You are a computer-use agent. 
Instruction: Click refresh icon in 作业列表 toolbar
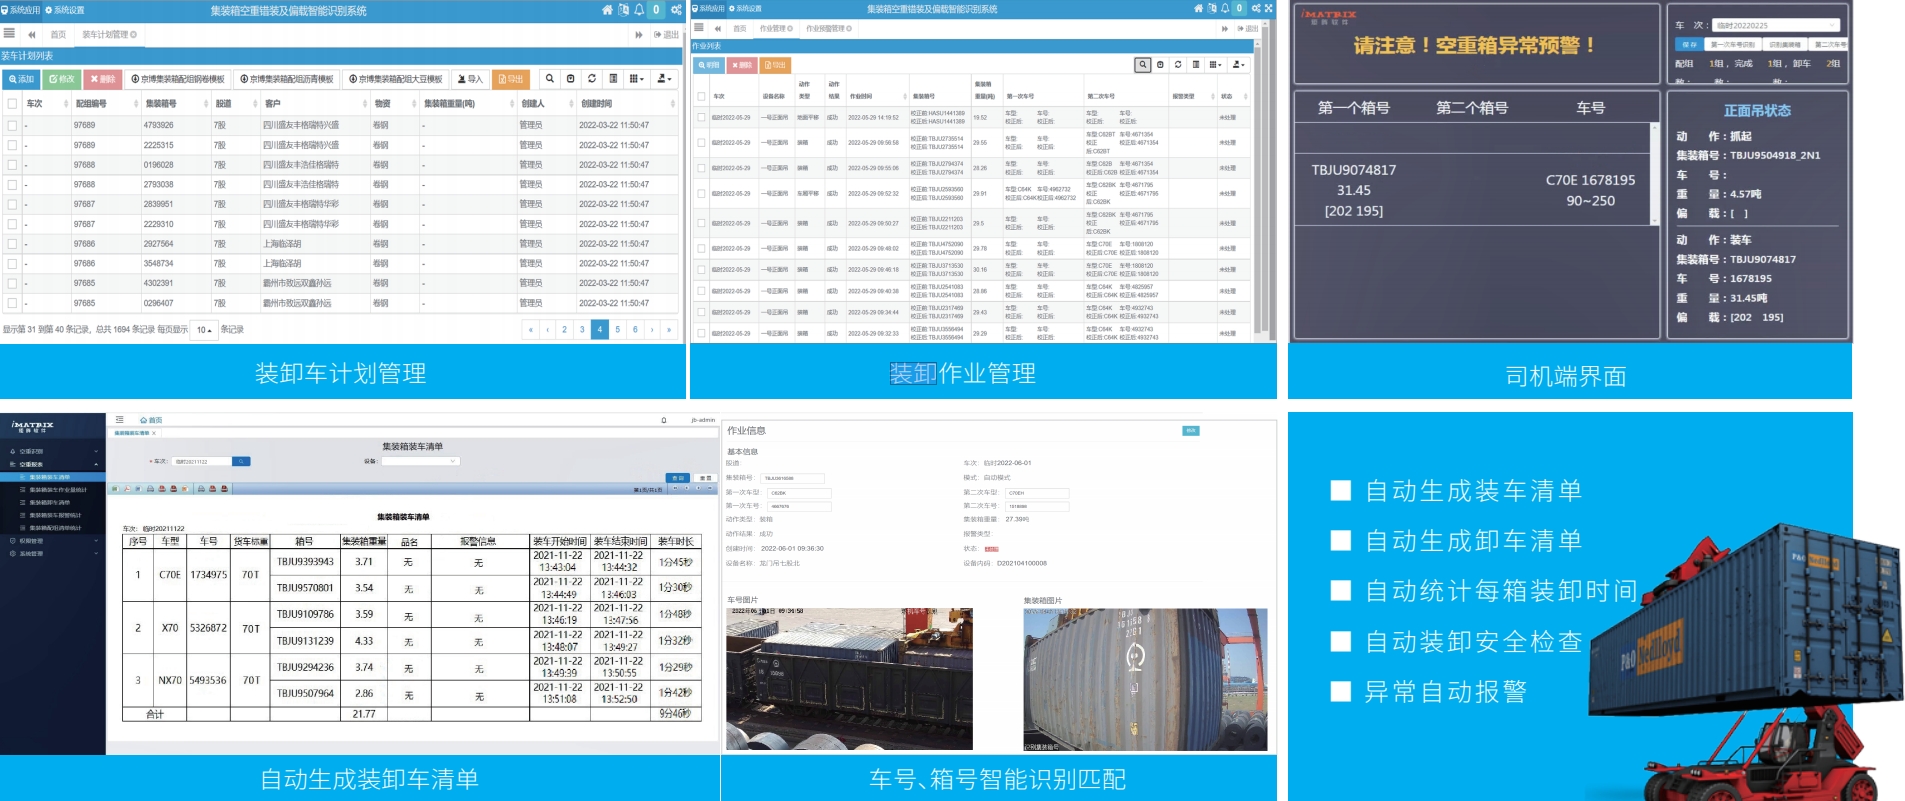pyautogui.click(x=1178, y=65)
